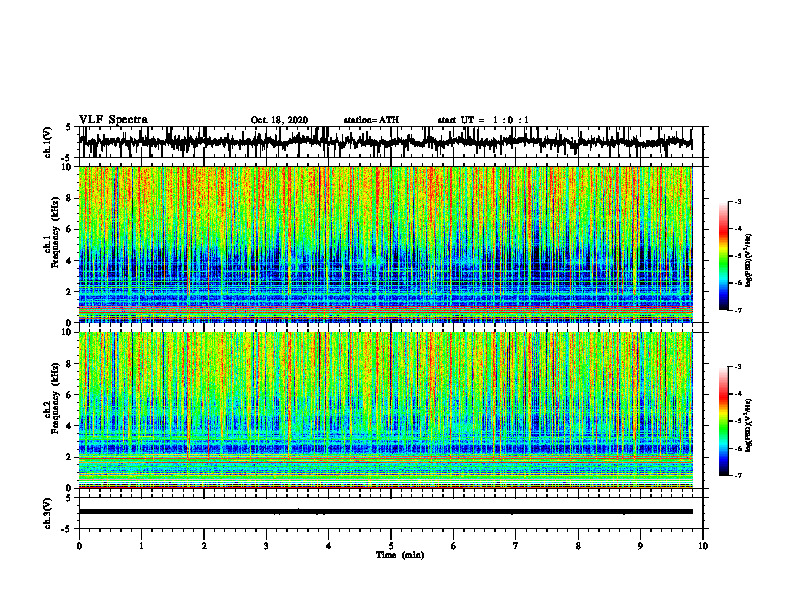Screen dimensions: 792x612
Task: Click inside the ch.1 spectrogram panel
Action: click(x=391, y=244)
